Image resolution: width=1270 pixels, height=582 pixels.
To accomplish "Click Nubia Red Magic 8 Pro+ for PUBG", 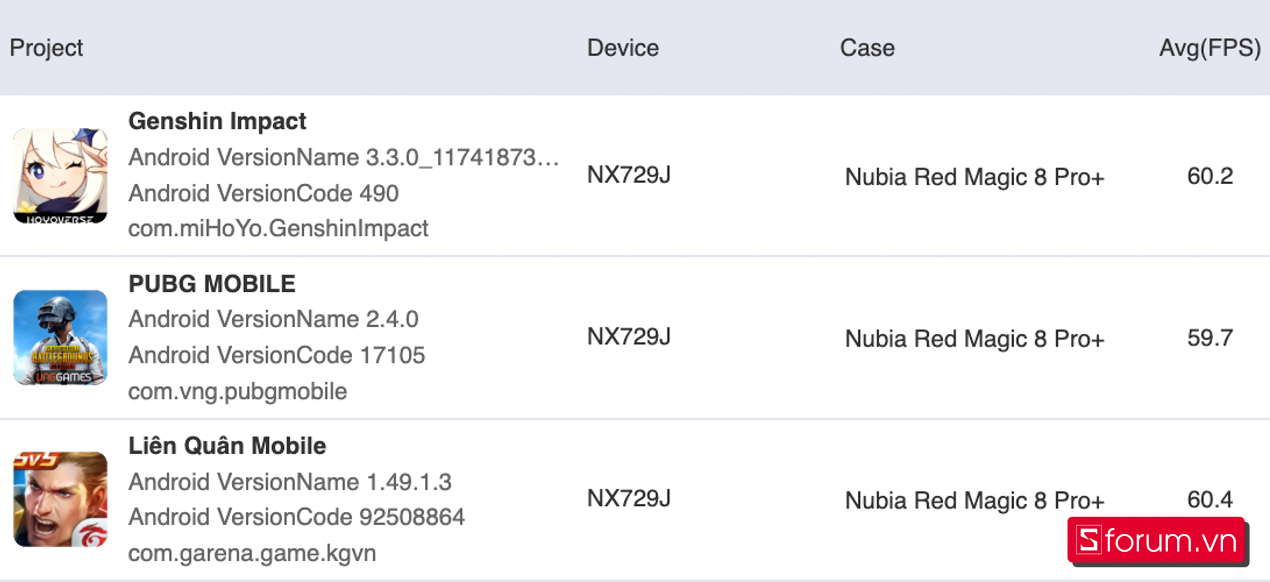I will [x=975, y=339].
